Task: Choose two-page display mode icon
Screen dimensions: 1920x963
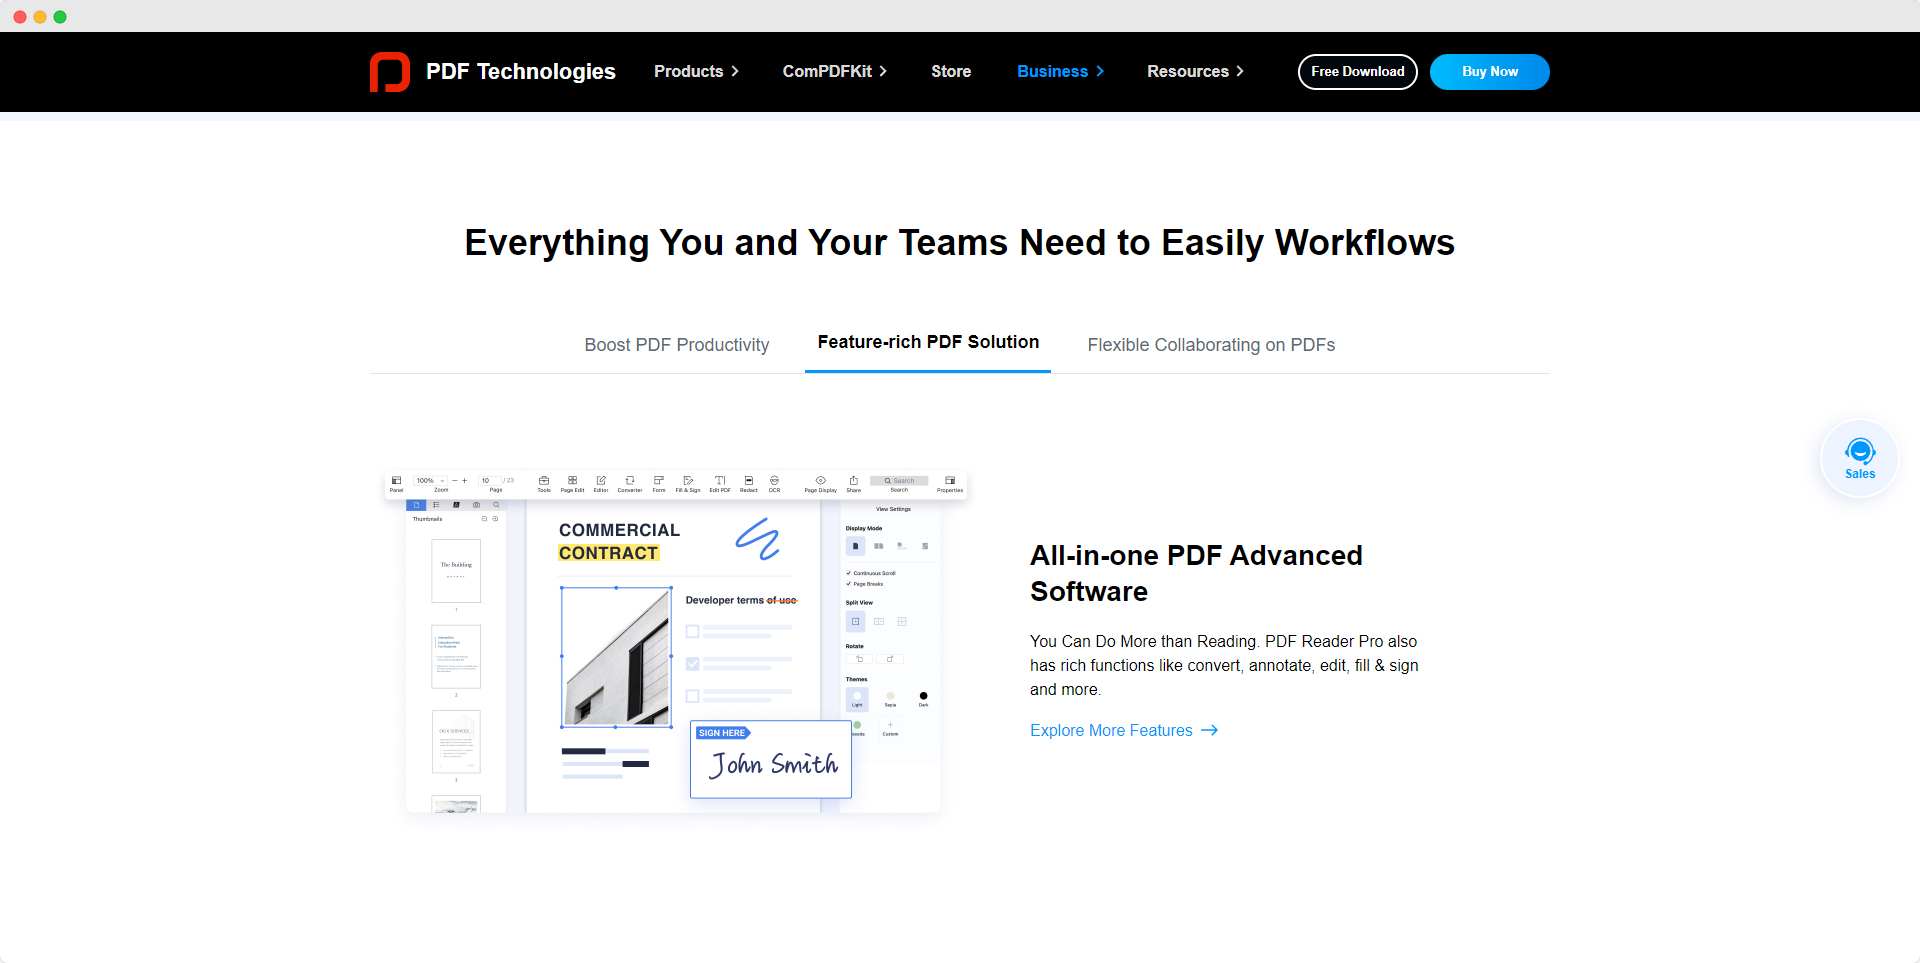Action: coord(878,546)
